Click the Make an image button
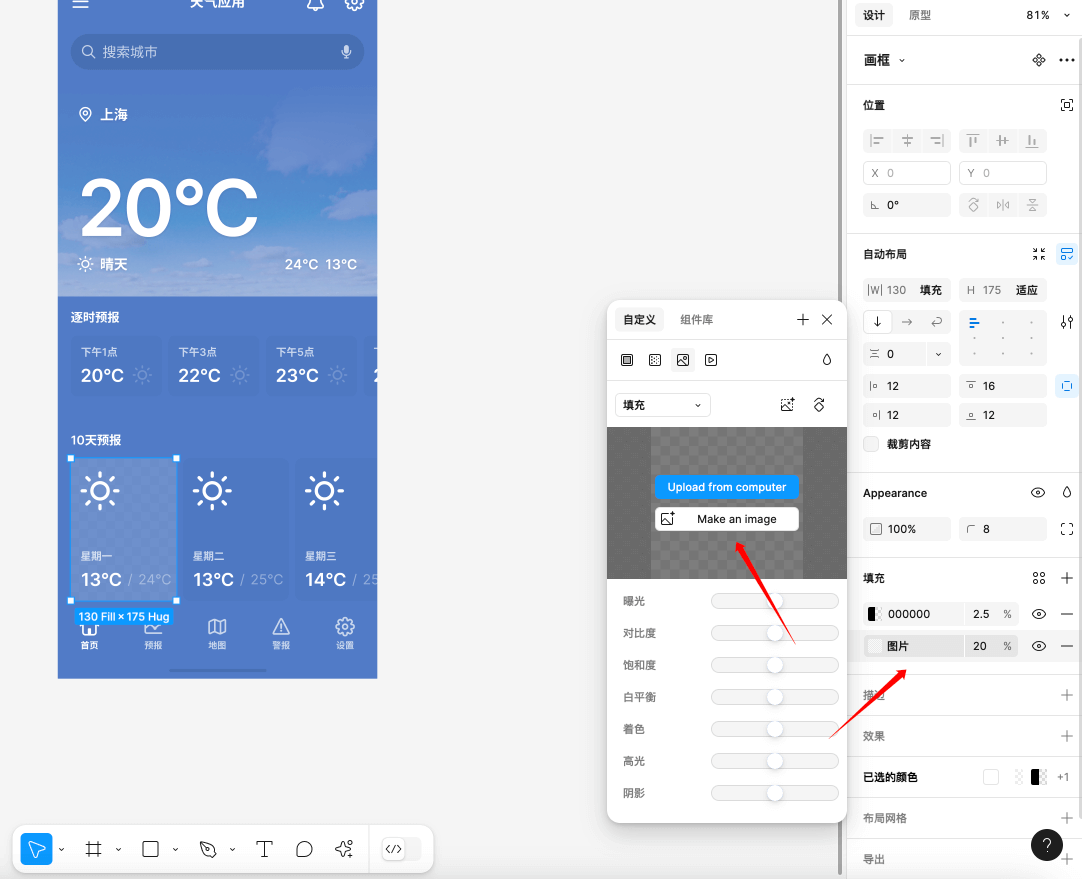 727,519
